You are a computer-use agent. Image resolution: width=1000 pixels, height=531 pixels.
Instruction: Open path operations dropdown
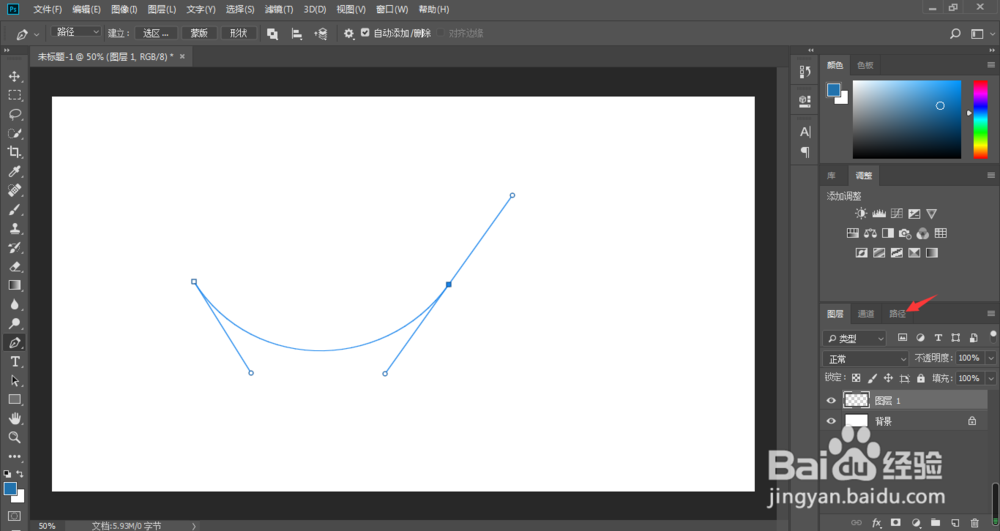(272, 34)
